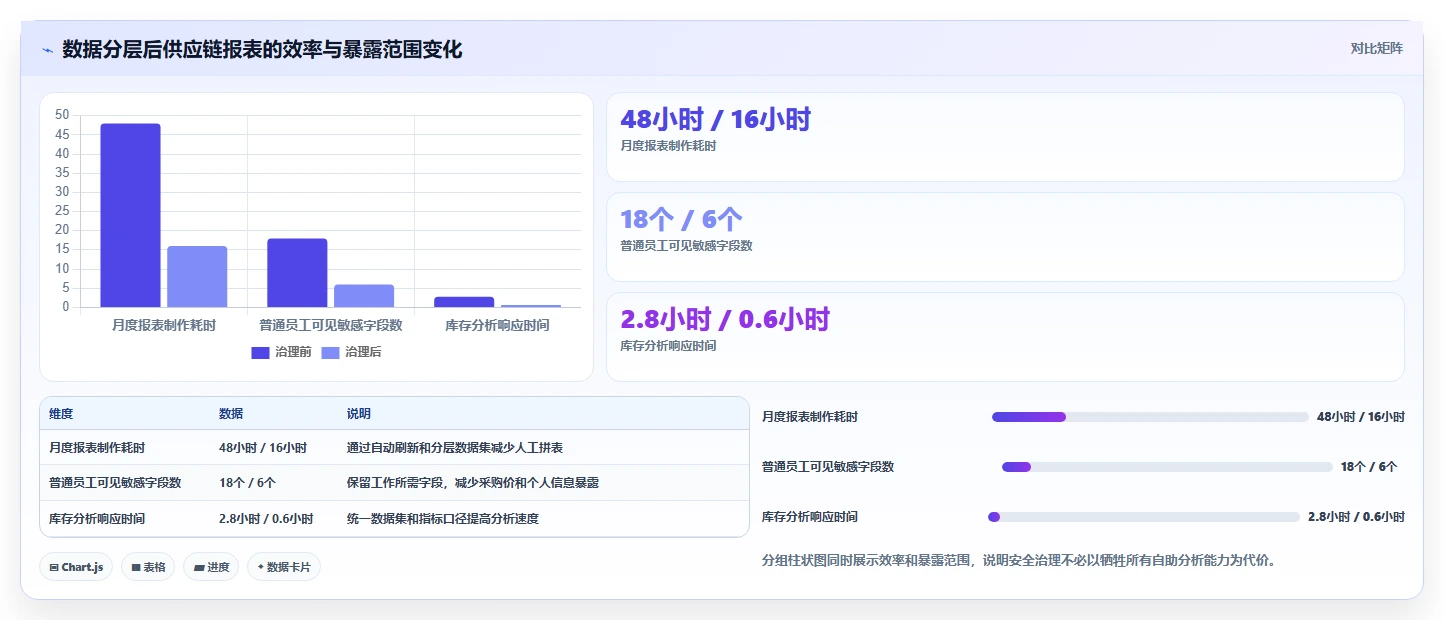Click the 48小时 / 16小时 value beside progress bar

coord(1361,417)
